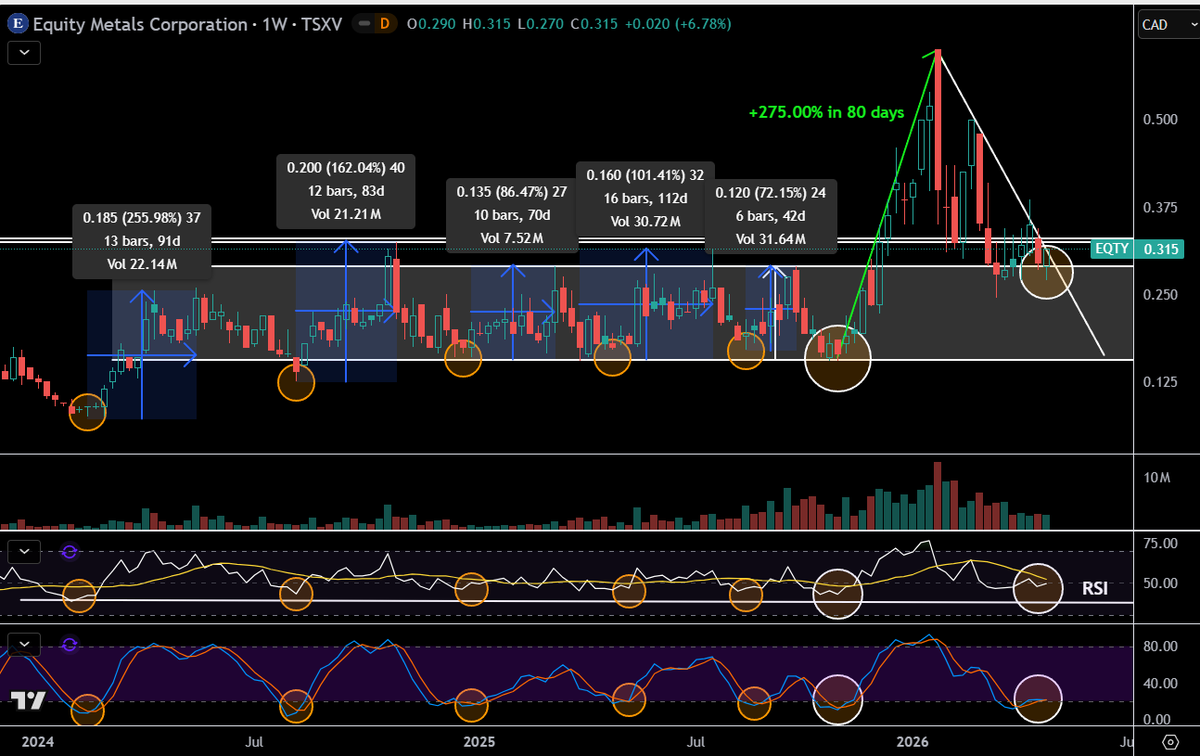The height and width of the screenshot is (756, 1200).
Task: Click the 0.125 price axis label
Action: [1159, 381]
